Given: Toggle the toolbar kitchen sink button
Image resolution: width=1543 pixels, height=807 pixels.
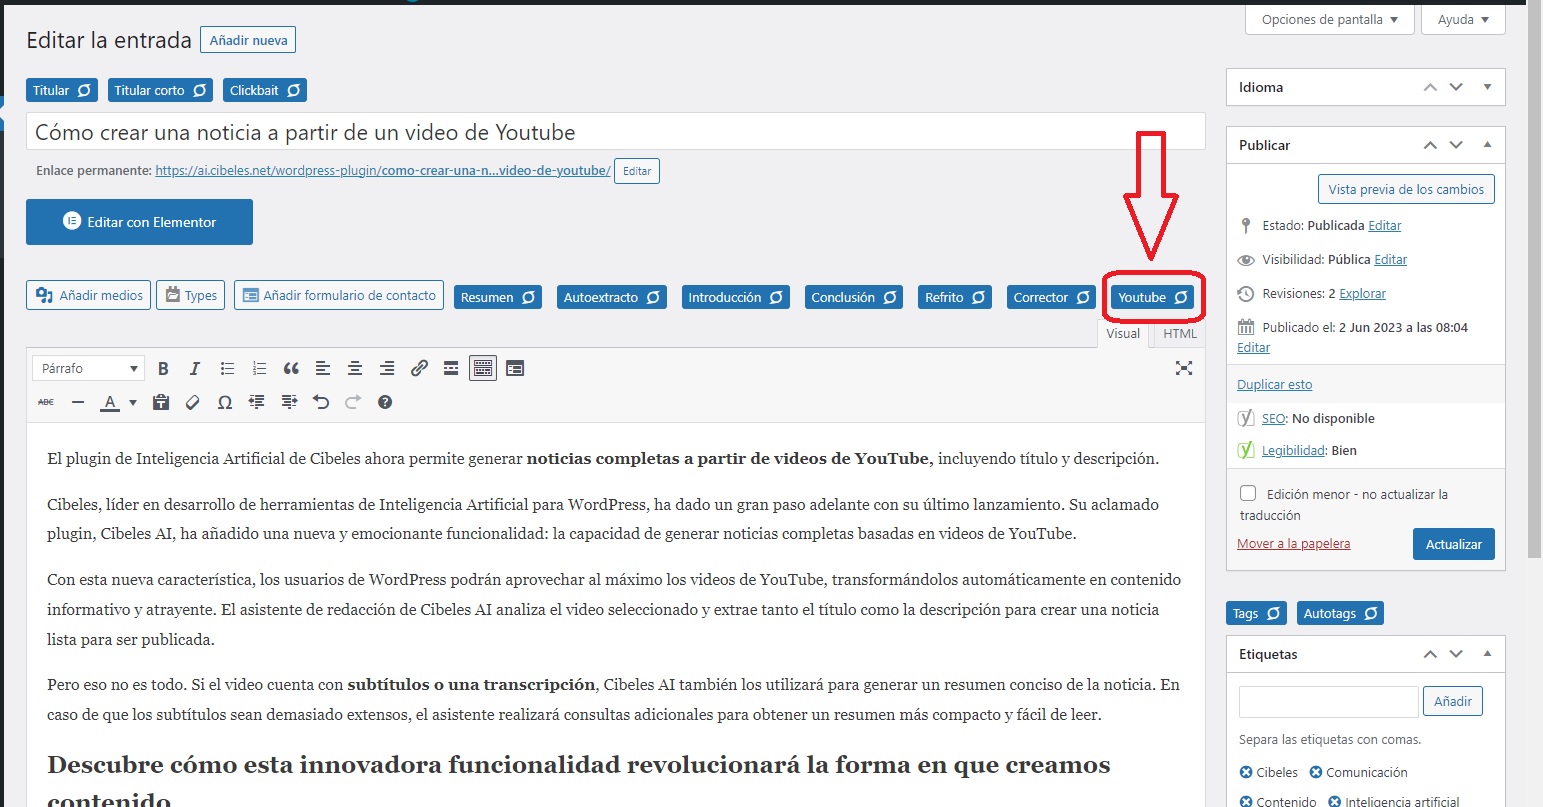Looking at the screenshot, I should (483, 369).
